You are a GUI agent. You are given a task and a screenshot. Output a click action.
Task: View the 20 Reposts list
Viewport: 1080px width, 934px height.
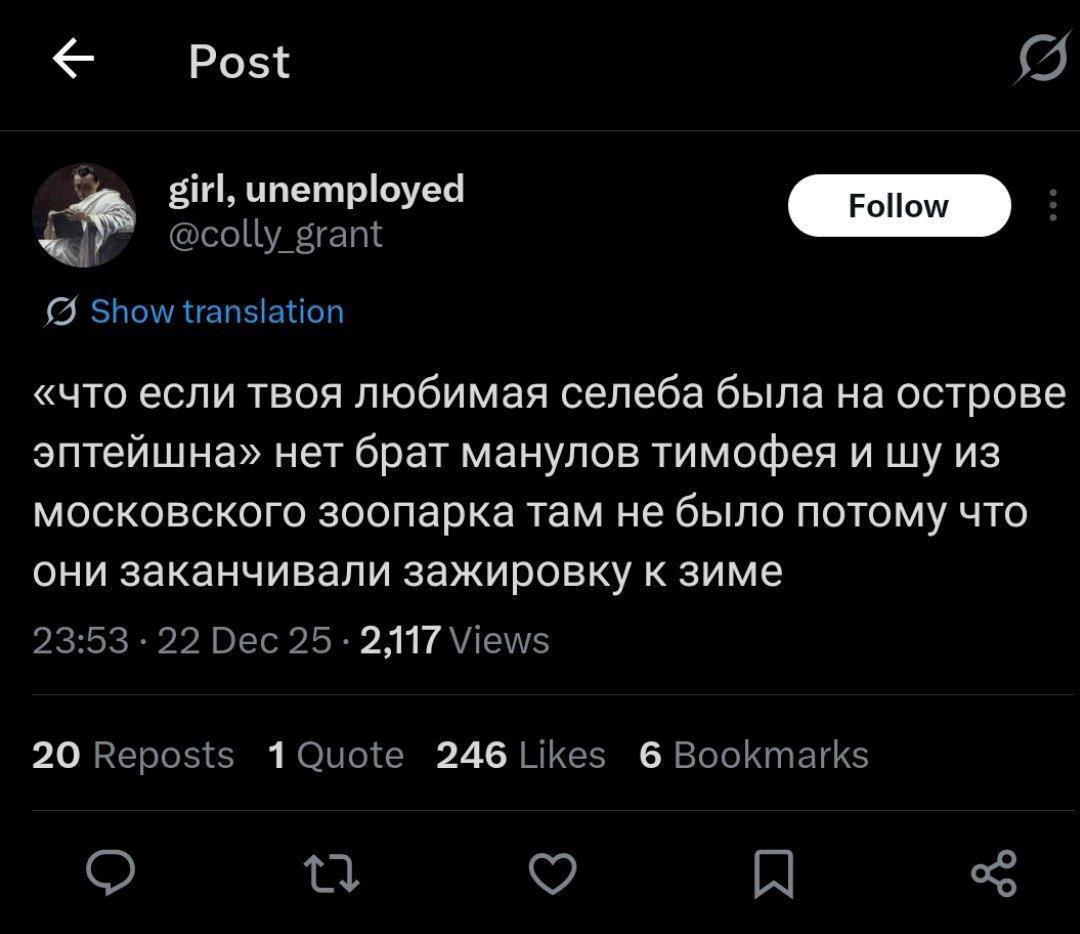(x=133, y=754)
